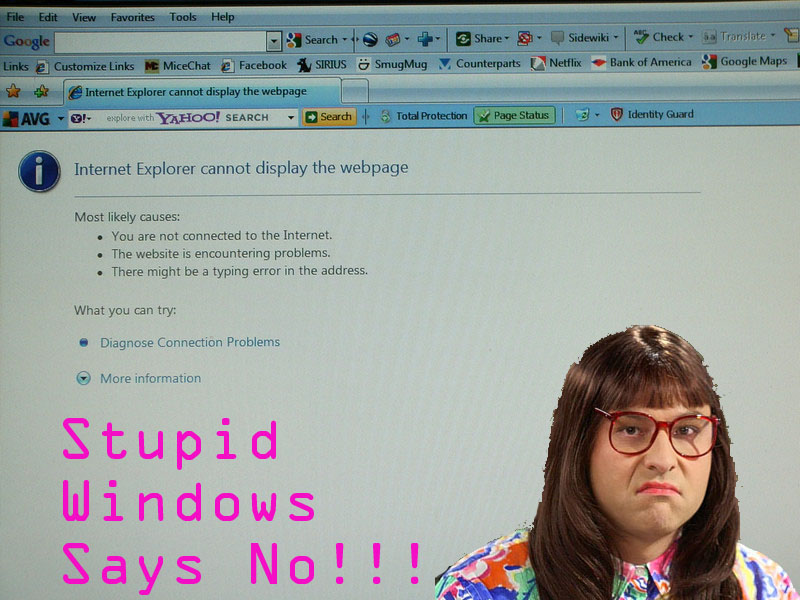This screenshot has width=800, height=600.
Task: Expand the Sidewiki dropdown arrow
Action: (615, 37)
